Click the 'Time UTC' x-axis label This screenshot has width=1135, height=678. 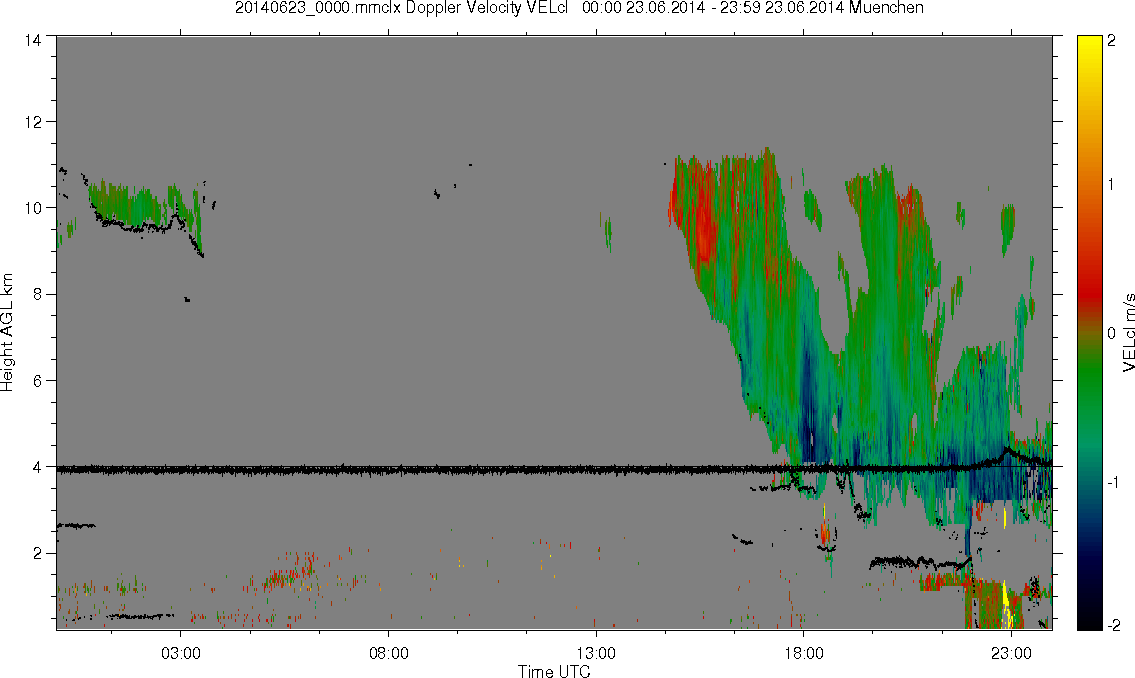tap(554, 671)
